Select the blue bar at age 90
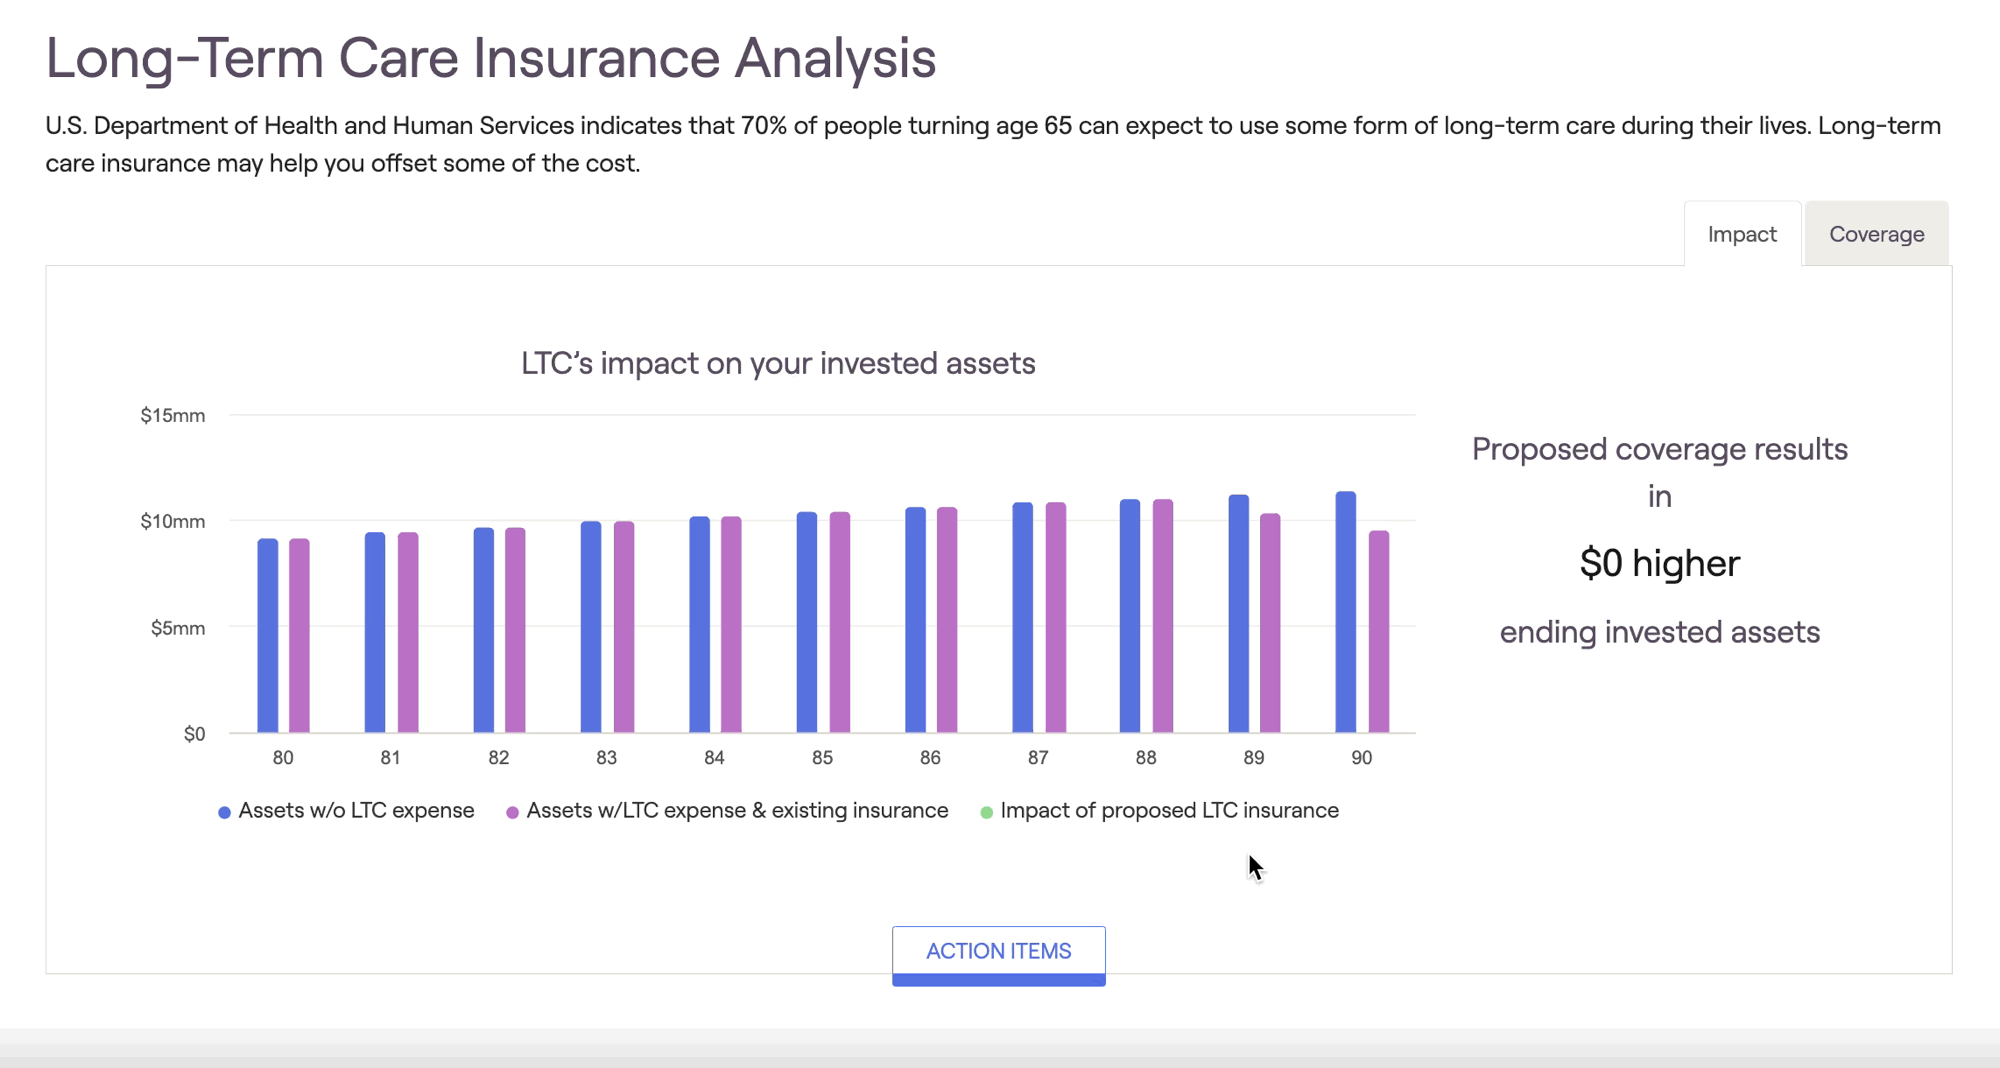 (x=1346, y=612)
